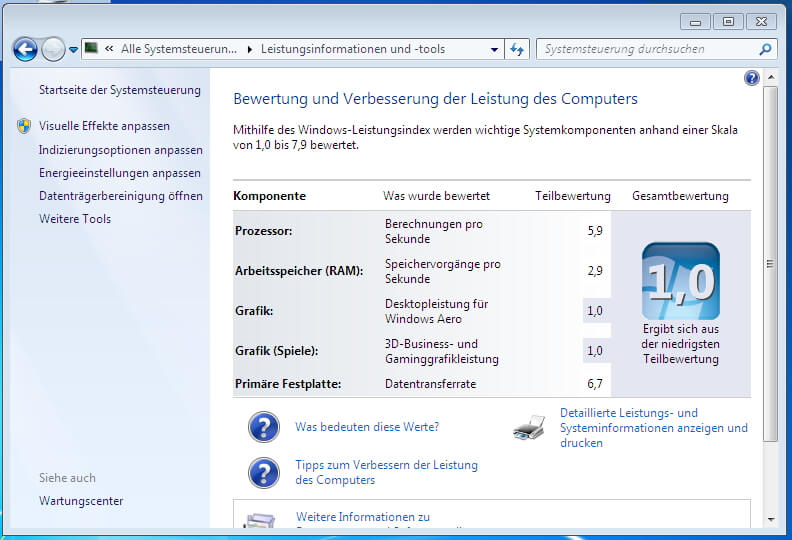Open Alle Systemsteuerun... breadcrumb
This screenshot has width=792, height=540.
[x=179, y=49]
